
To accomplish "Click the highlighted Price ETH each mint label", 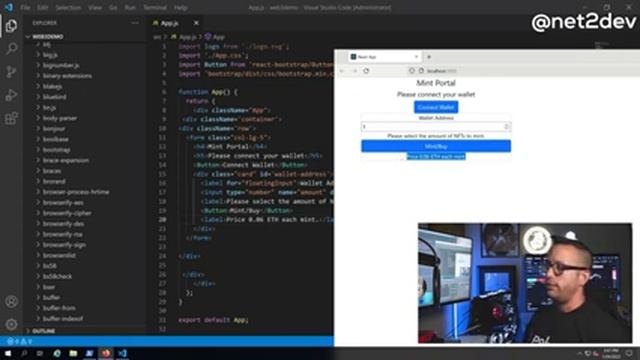I will point(436,157).
